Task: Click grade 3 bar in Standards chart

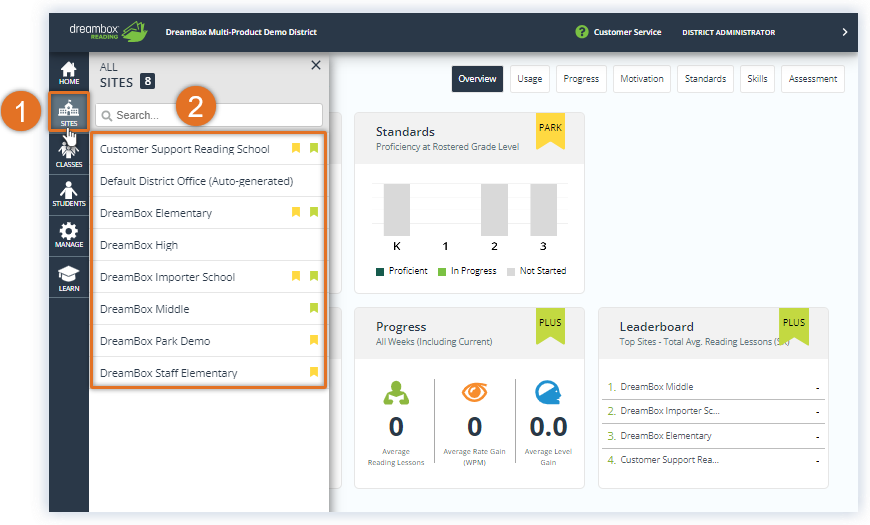Action: (544, 210)
